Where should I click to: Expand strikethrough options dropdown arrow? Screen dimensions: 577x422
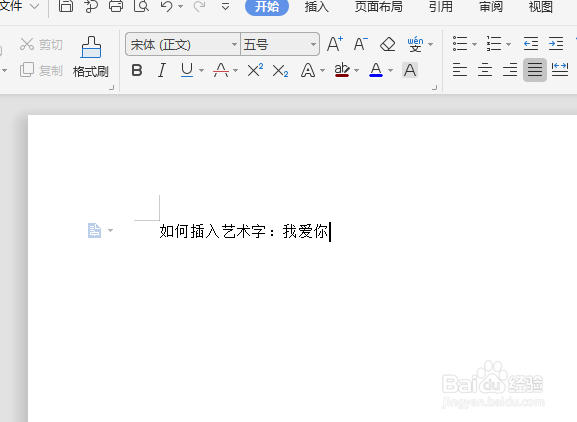coord(235,70)
